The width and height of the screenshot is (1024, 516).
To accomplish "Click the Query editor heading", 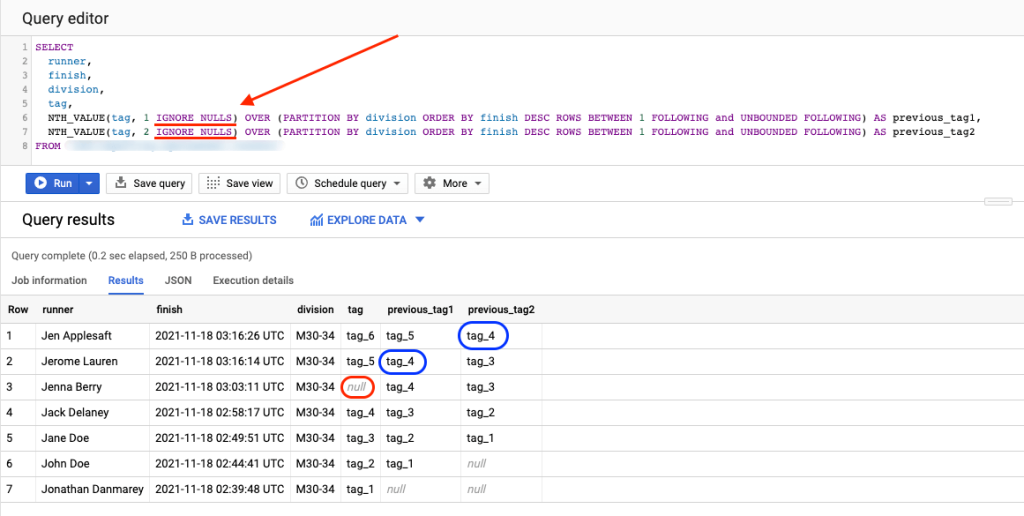I will coord(65,19).
